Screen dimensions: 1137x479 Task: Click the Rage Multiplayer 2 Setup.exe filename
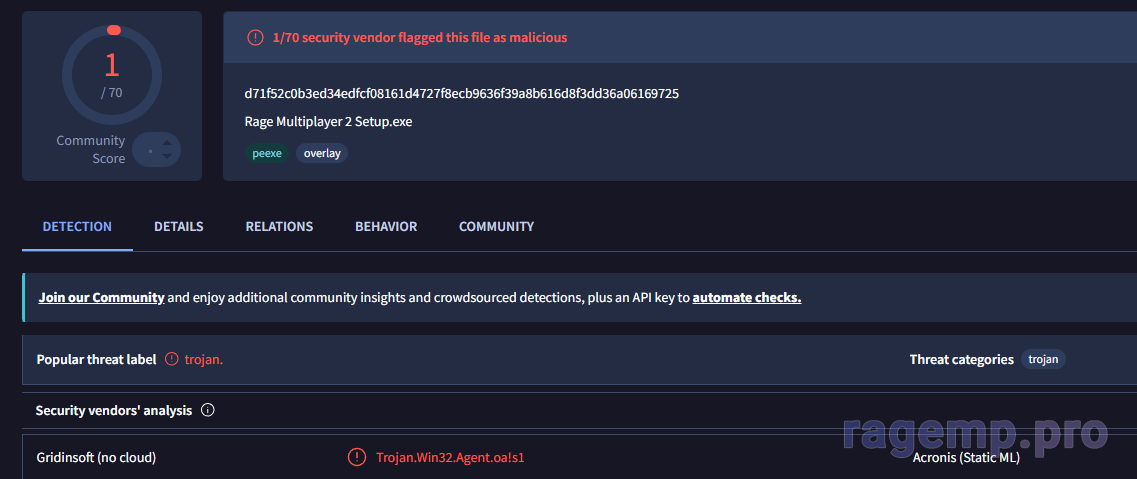click(328, 122)
